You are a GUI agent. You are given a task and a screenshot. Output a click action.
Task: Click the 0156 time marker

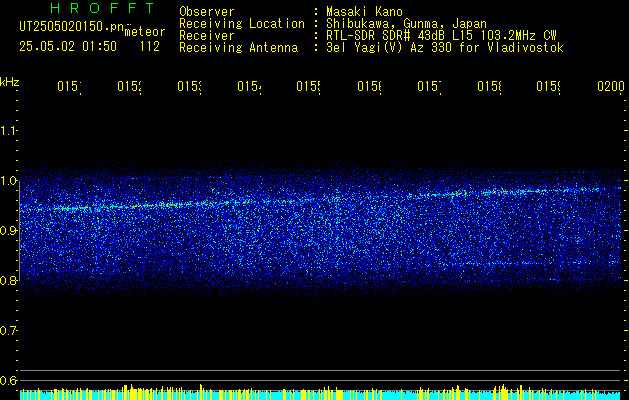(369, 87)
